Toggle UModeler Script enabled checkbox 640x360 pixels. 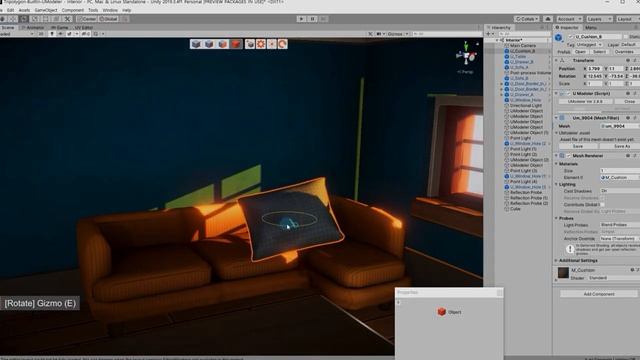(x=569, y=94)
